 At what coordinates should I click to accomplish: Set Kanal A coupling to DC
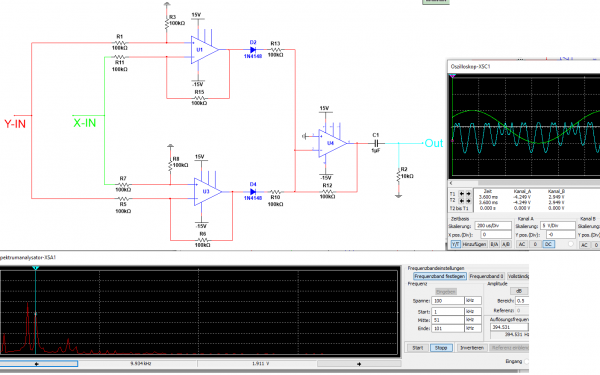click(548, 244)
